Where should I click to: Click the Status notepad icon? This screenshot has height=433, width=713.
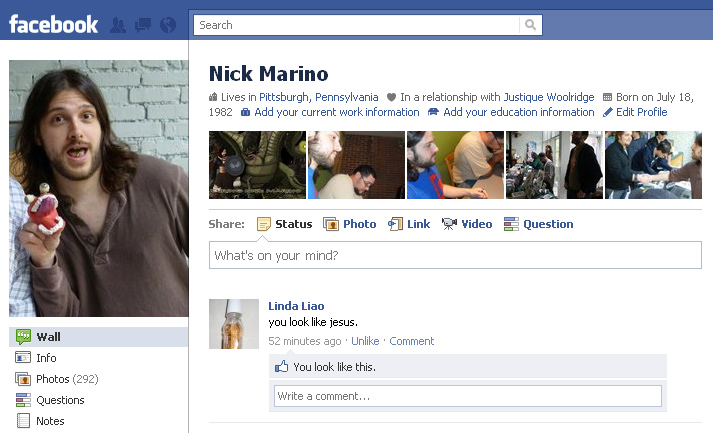point(264,224)
